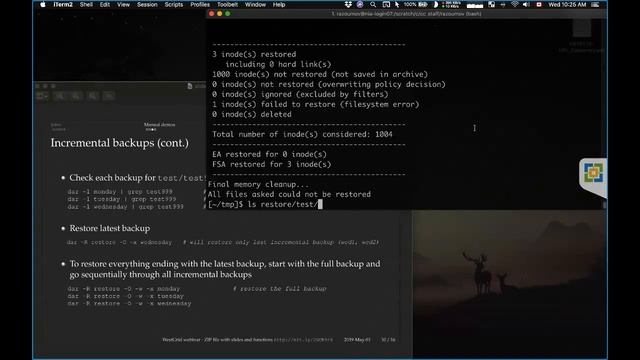Click 'FSA restored for 3 inode(s)' line

tap(271, 164)
